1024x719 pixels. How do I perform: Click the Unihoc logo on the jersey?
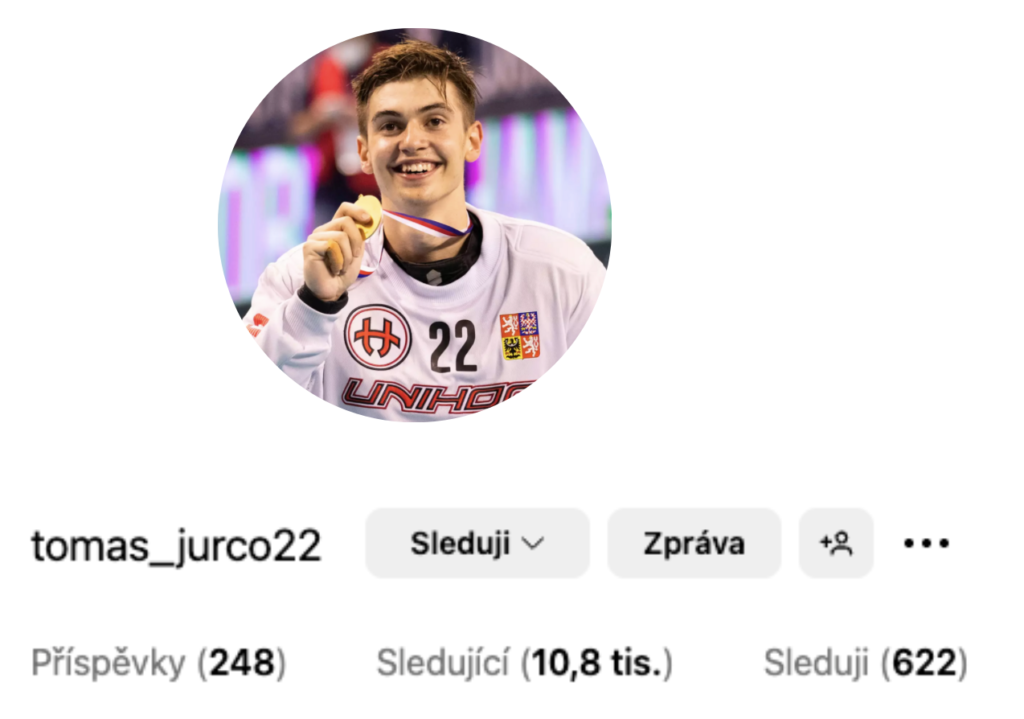tap(436, 396)
